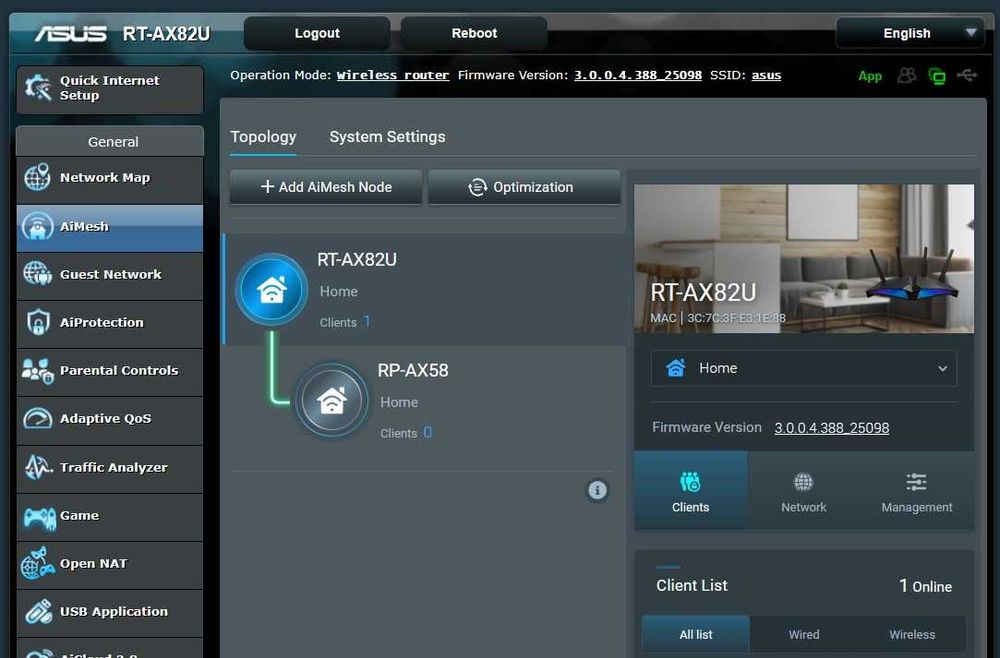
Task: Click RP-AX58 clients count 0
Action: click(427, 432)
